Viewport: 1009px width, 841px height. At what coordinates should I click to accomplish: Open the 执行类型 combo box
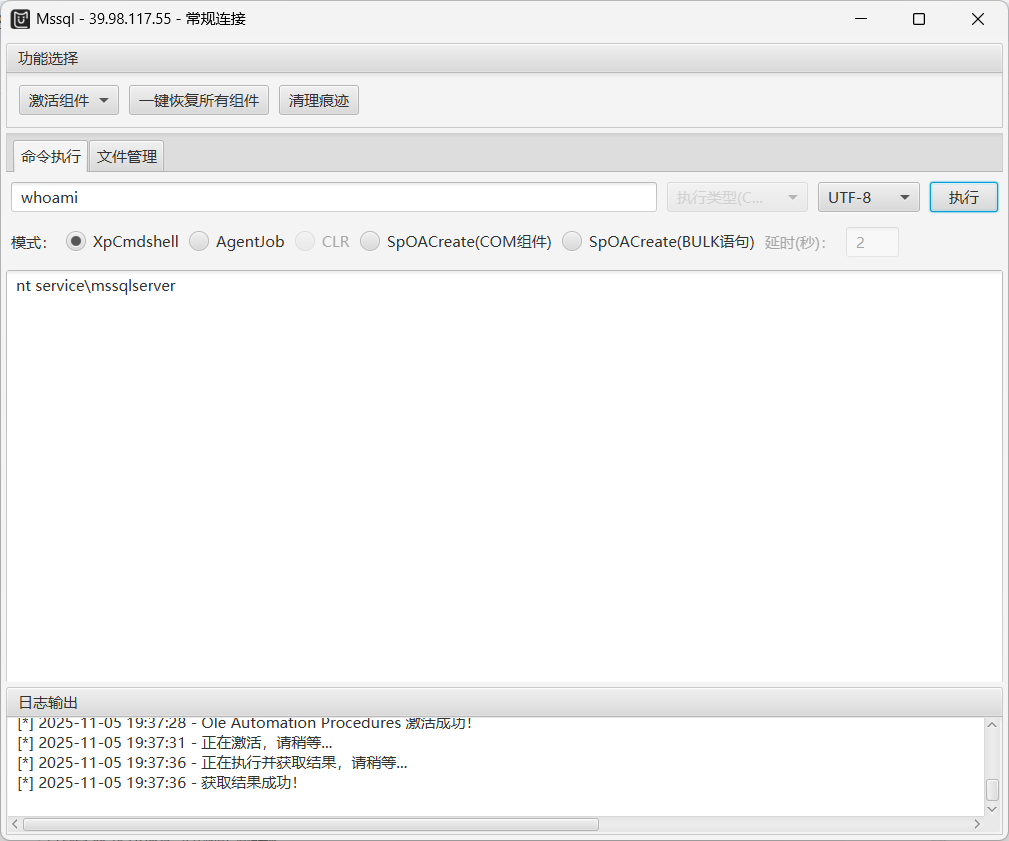pyautogui.click(x=737, y=197)
